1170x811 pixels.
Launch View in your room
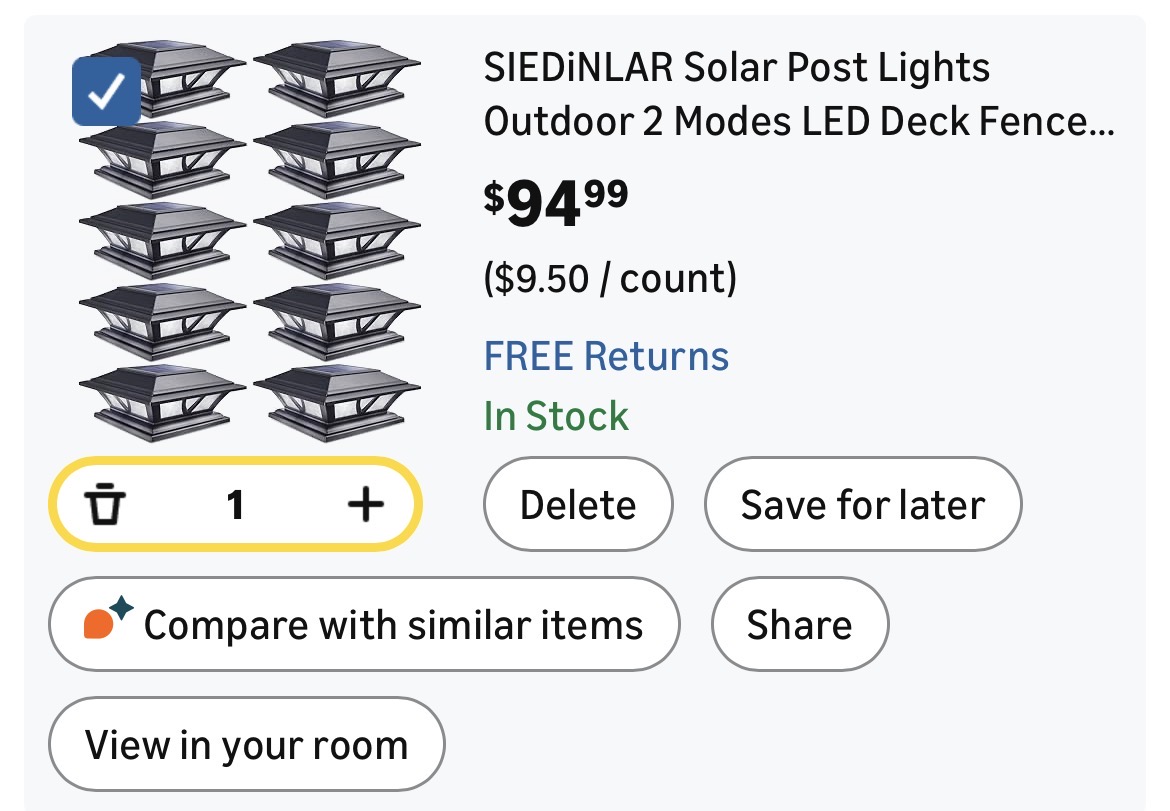[x=246, y=745]
